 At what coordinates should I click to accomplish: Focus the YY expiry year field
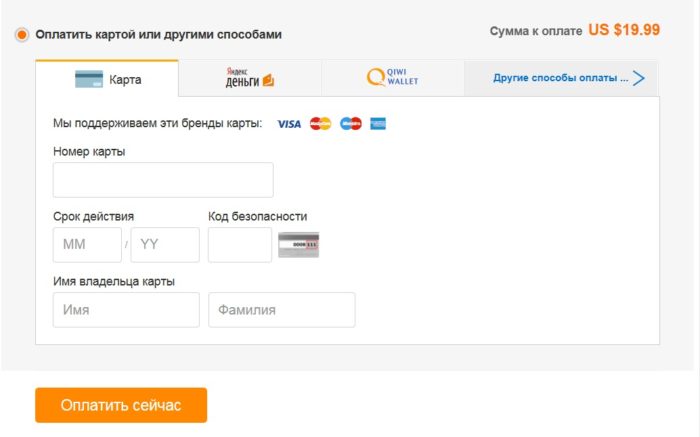coord(165,245)
